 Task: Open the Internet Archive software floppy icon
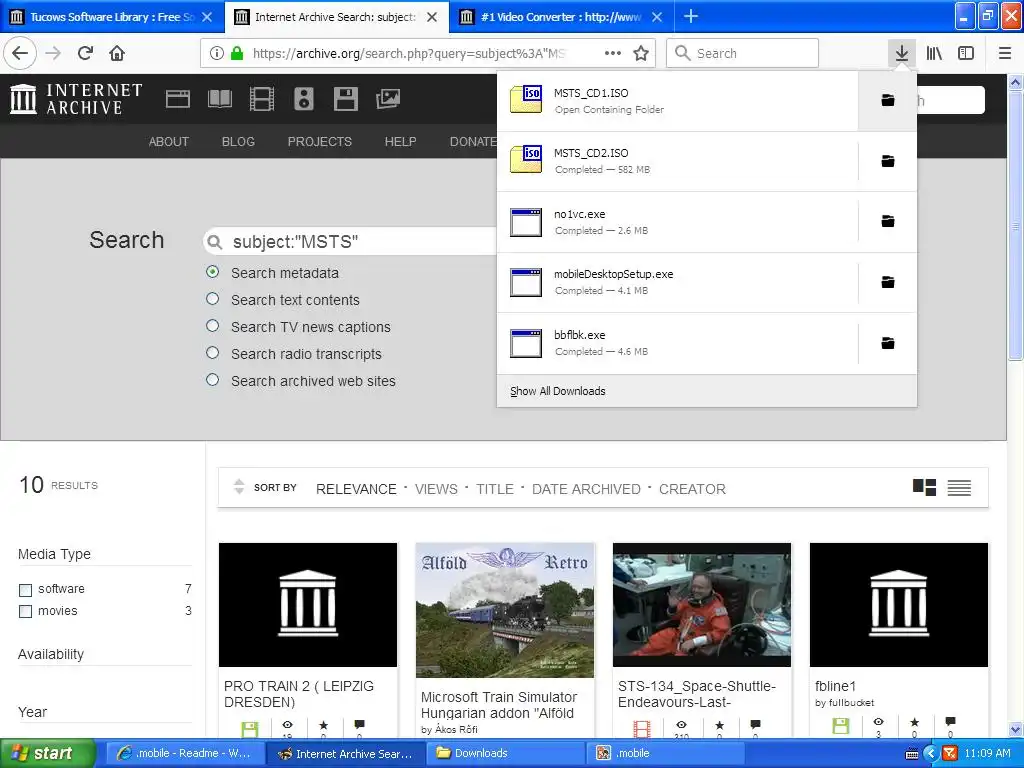pos(345,99)
